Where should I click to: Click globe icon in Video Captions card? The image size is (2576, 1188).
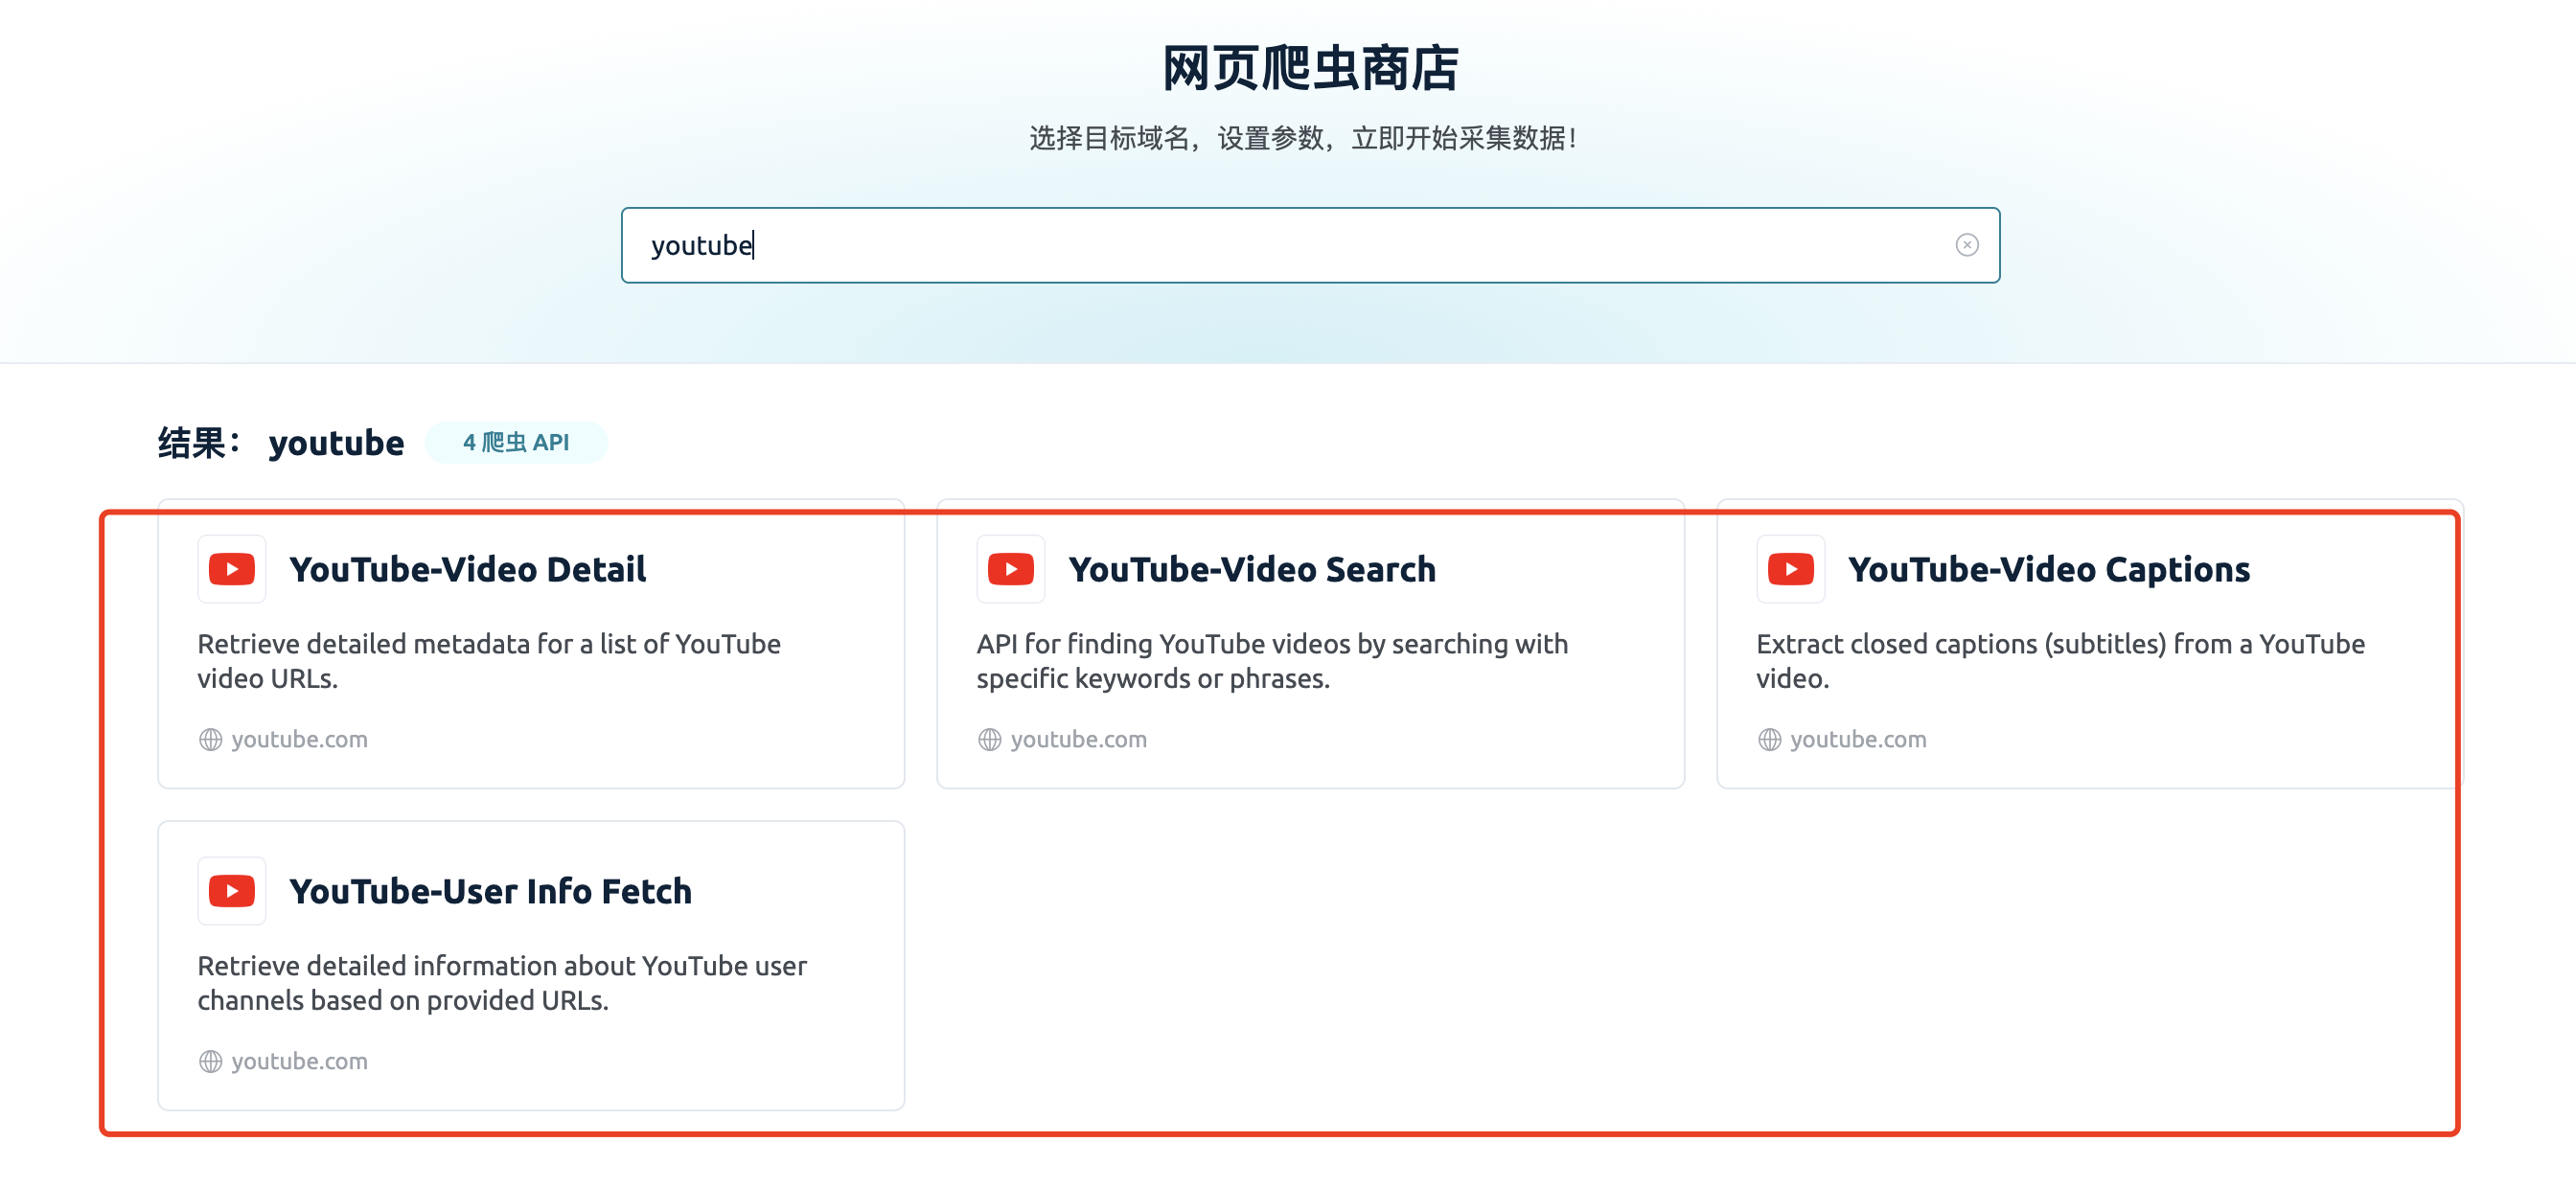[1769, 739]
